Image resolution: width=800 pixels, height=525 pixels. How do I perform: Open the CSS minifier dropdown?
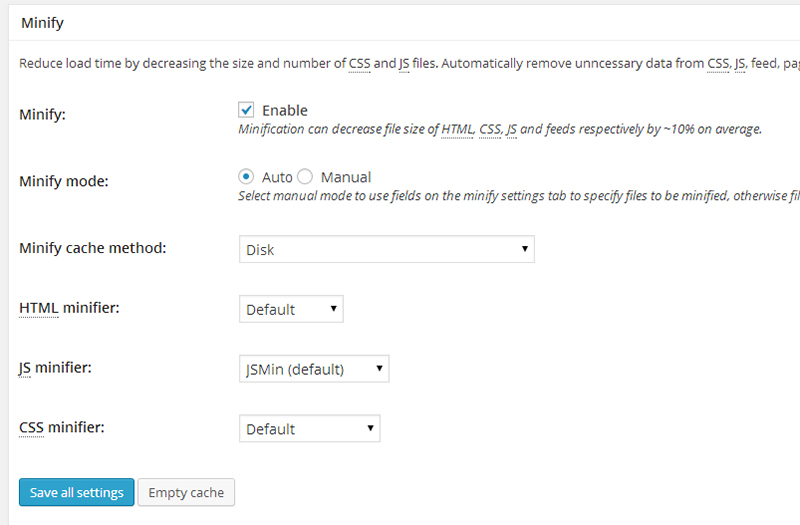309,429
